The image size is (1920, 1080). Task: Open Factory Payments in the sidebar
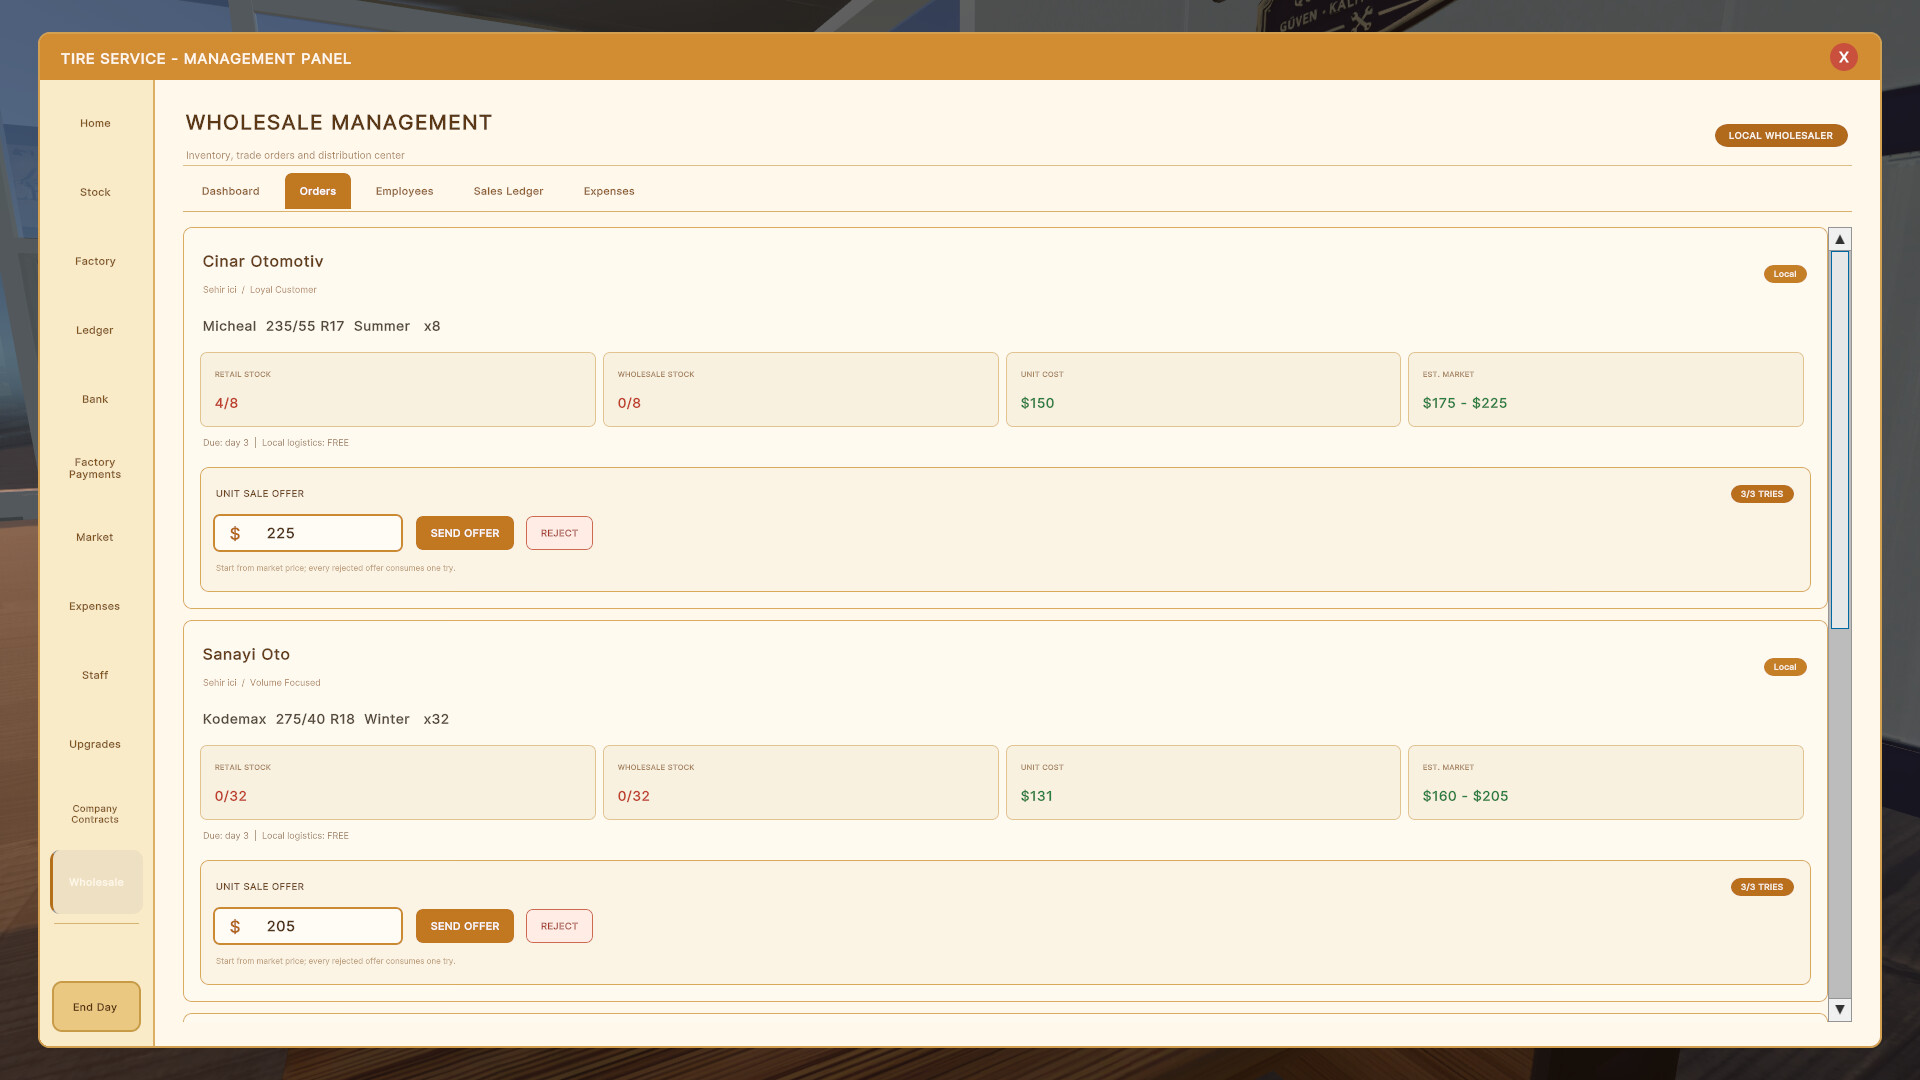pyautogui.click(x=95, y=468)
